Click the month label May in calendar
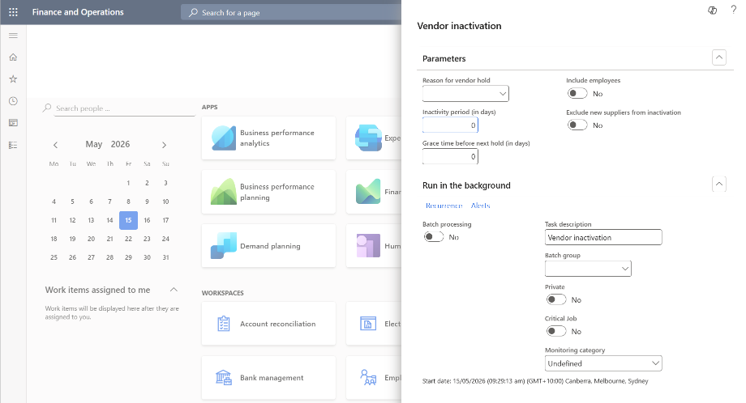The height and width of the screenshot is (403, 746). (x=94, y=144)
